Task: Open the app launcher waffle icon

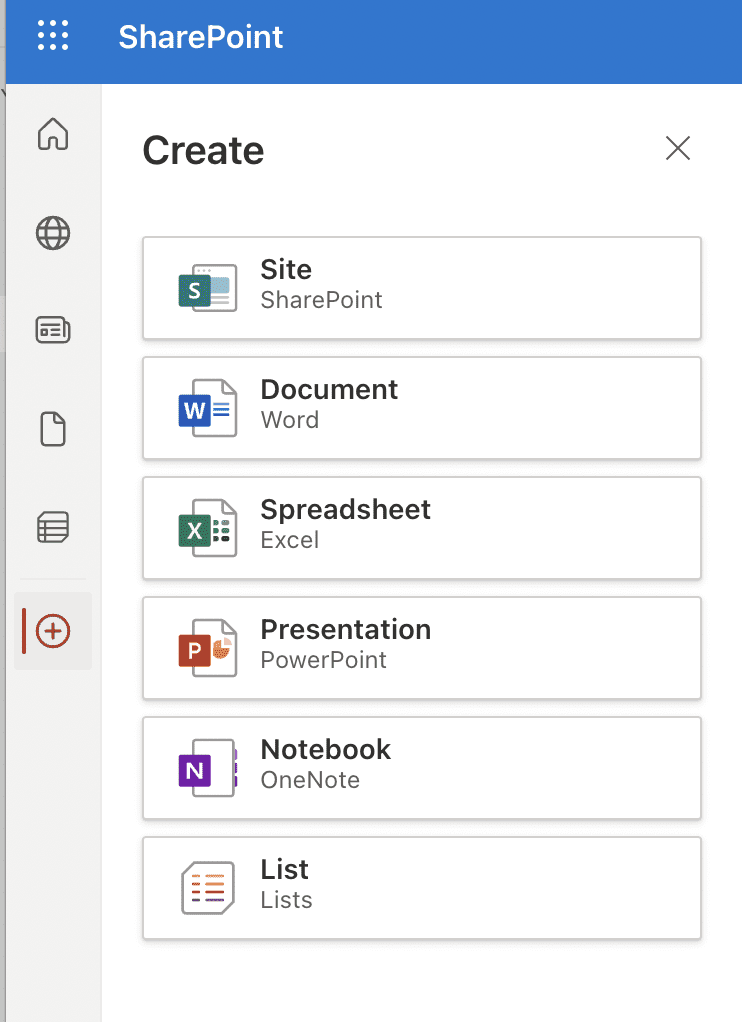Action: click(53, 35)
